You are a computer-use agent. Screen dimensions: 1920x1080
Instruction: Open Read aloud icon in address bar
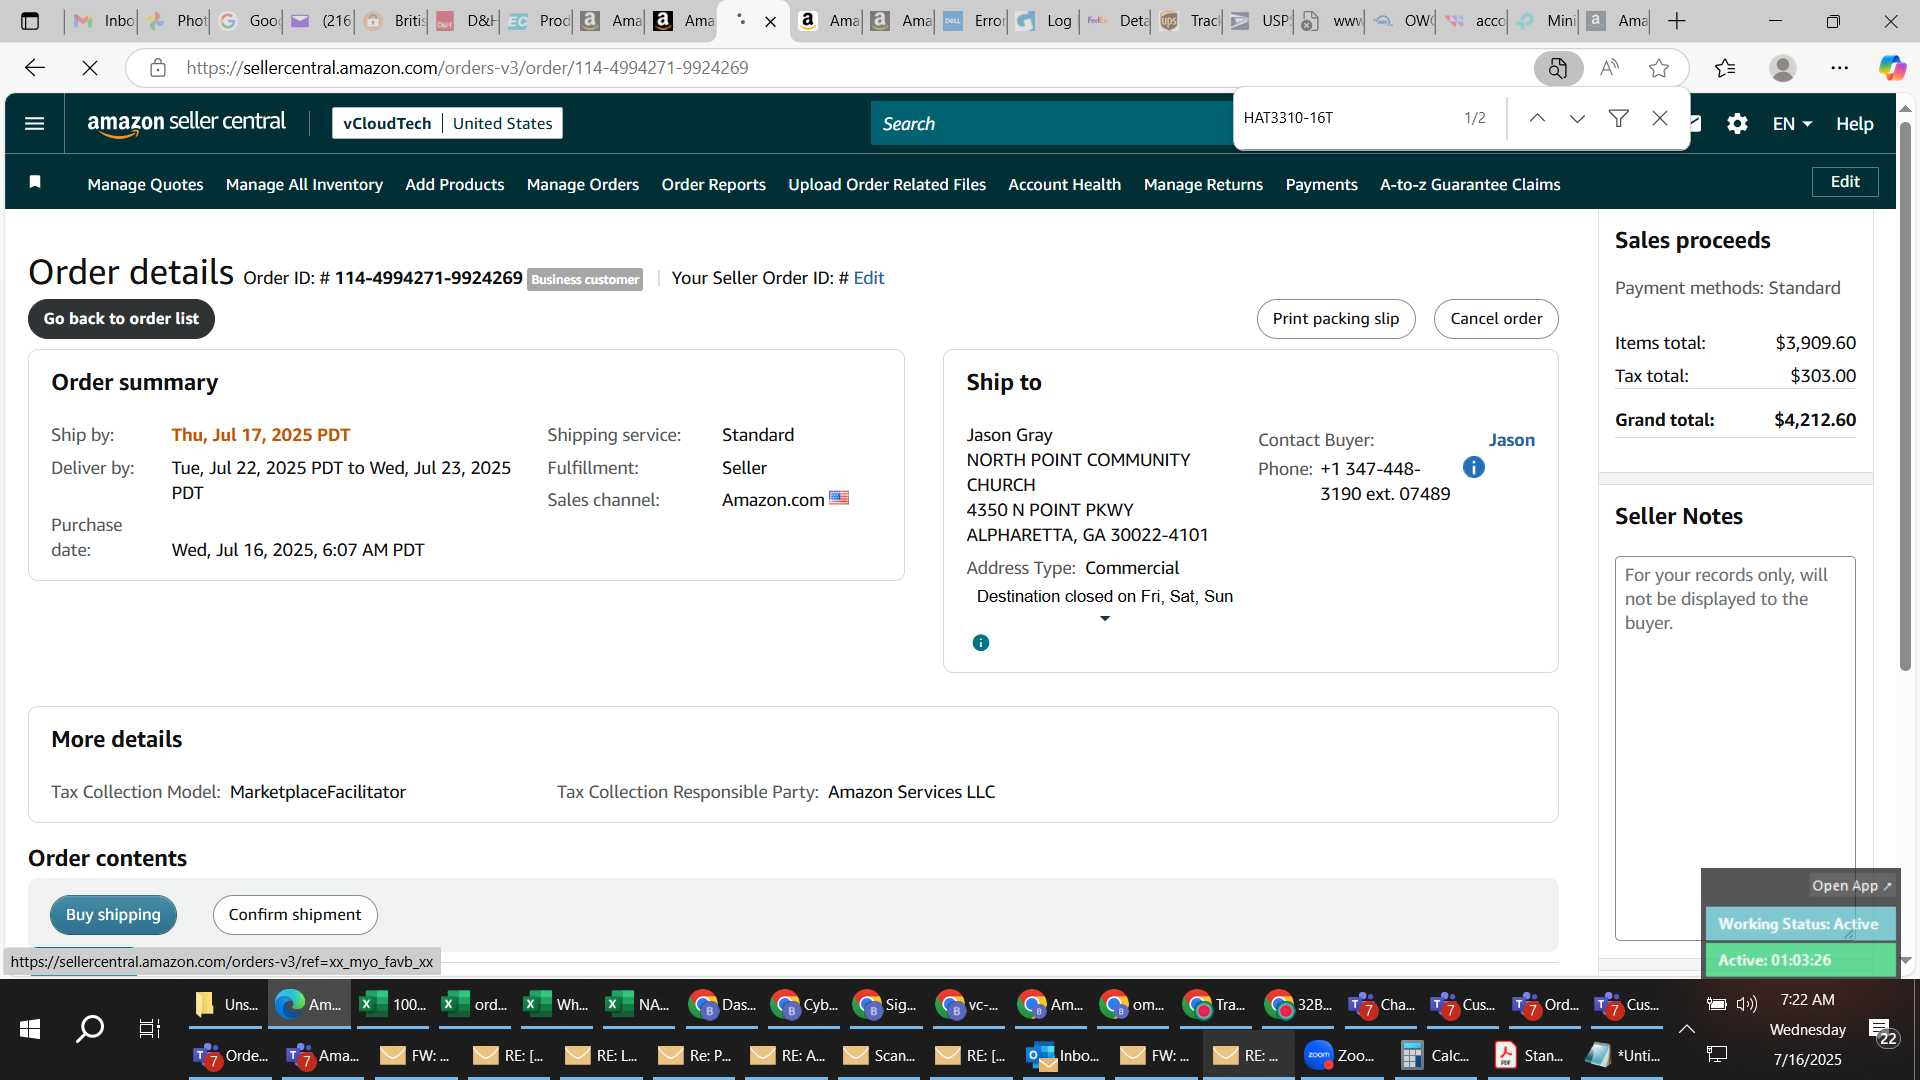click(1609, 68)
